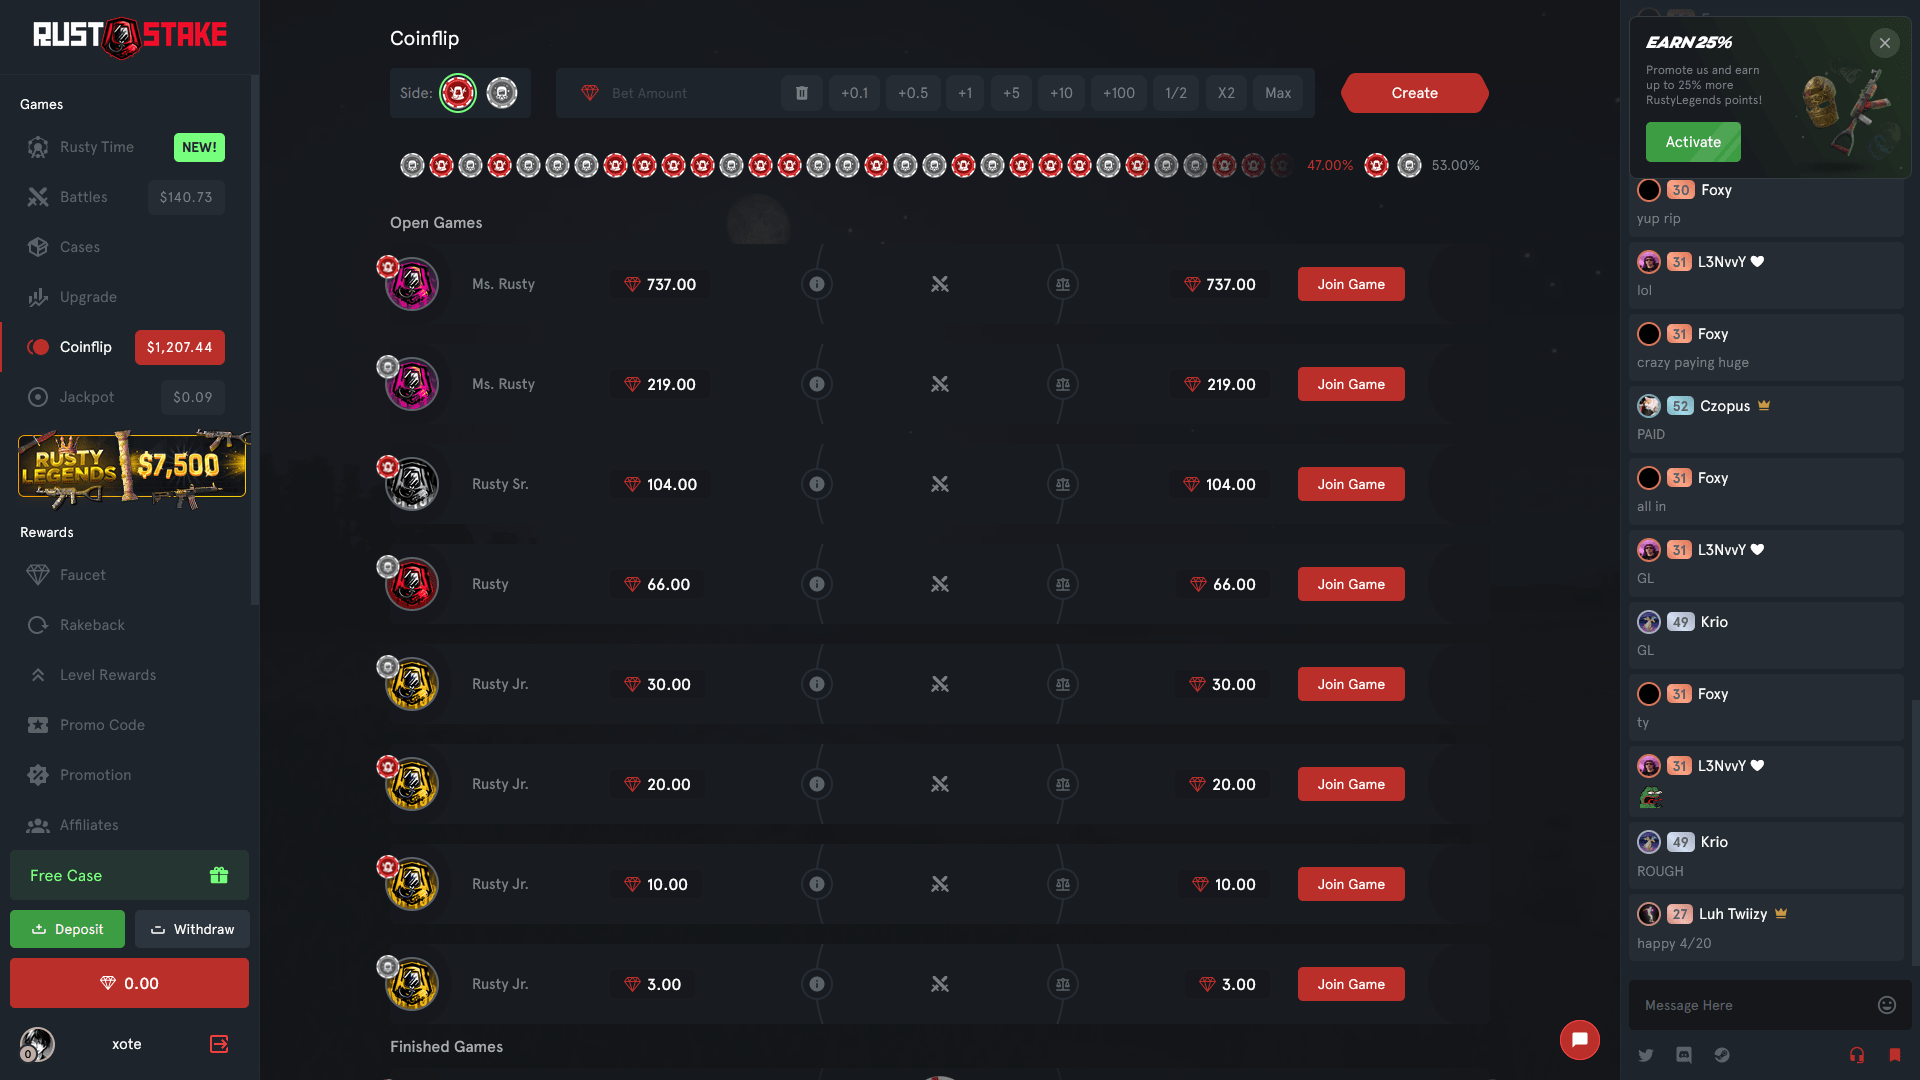Log out using the icon next to xote

click(218, 1044)
